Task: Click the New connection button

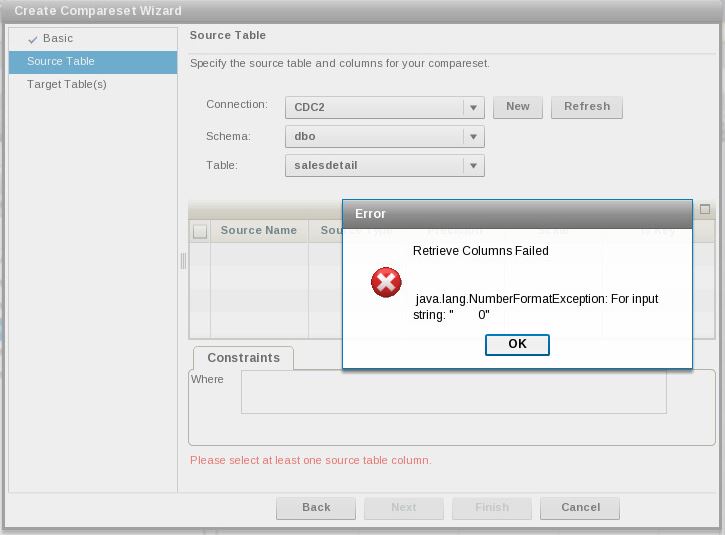Action: pyautogui.click(x=517, y=107)
